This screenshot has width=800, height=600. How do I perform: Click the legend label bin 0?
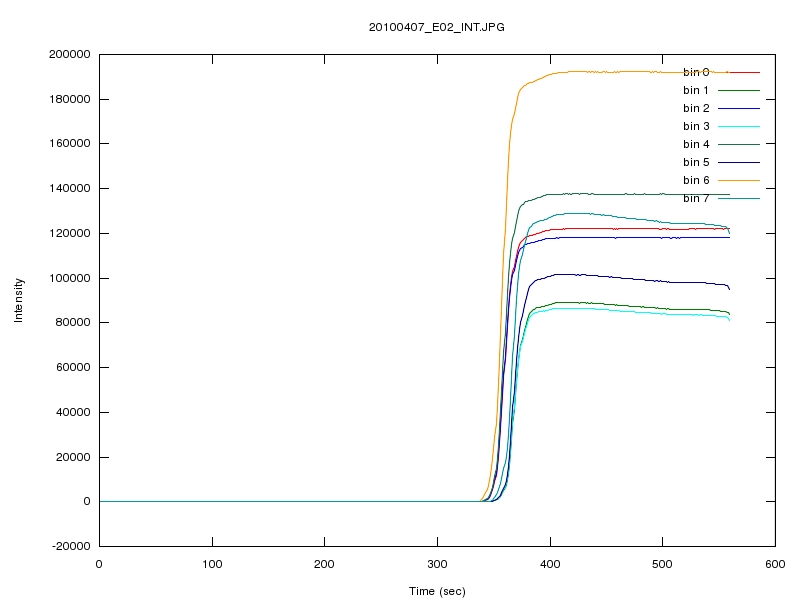click(x=696, y=72)
